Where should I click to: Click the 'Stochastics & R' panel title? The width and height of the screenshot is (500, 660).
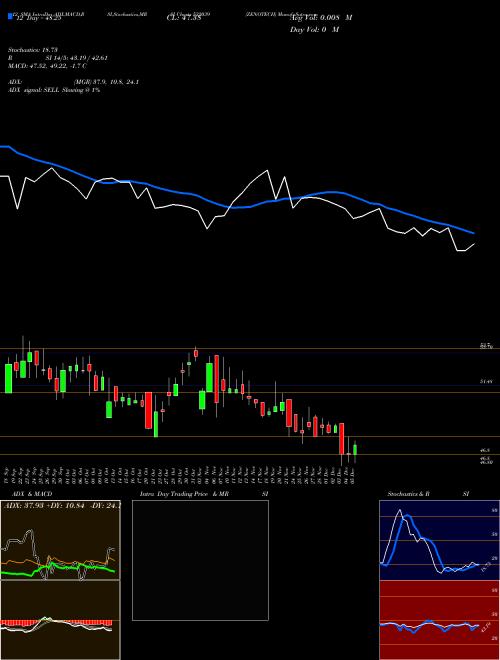click(x=408, y=494)
